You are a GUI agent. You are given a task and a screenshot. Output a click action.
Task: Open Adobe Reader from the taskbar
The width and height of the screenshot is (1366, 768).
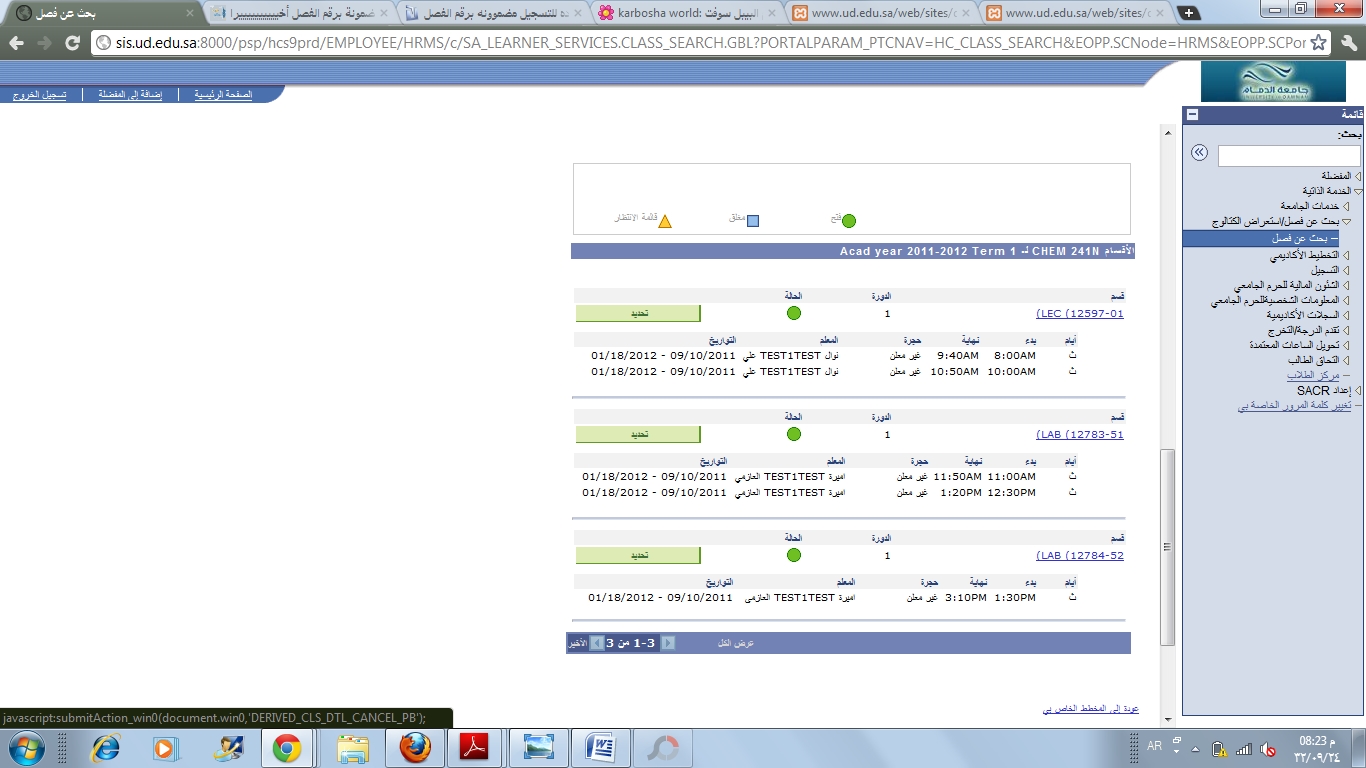point(472,747)
